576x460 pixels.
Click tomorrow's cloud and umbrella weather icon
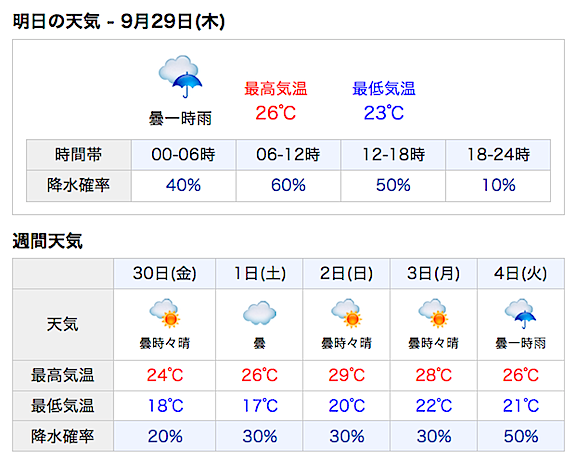(x=180, y=76)
